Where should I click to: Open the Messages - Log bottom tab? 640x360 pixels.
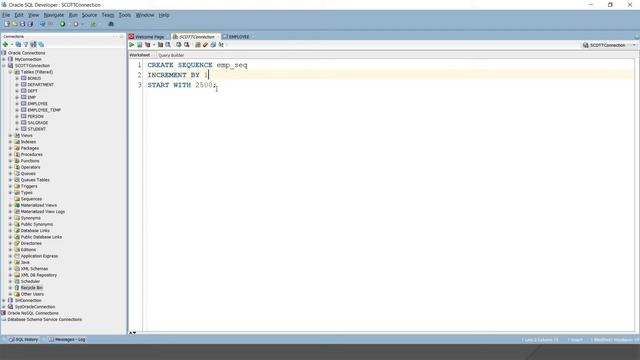click(x=67, y=340)
